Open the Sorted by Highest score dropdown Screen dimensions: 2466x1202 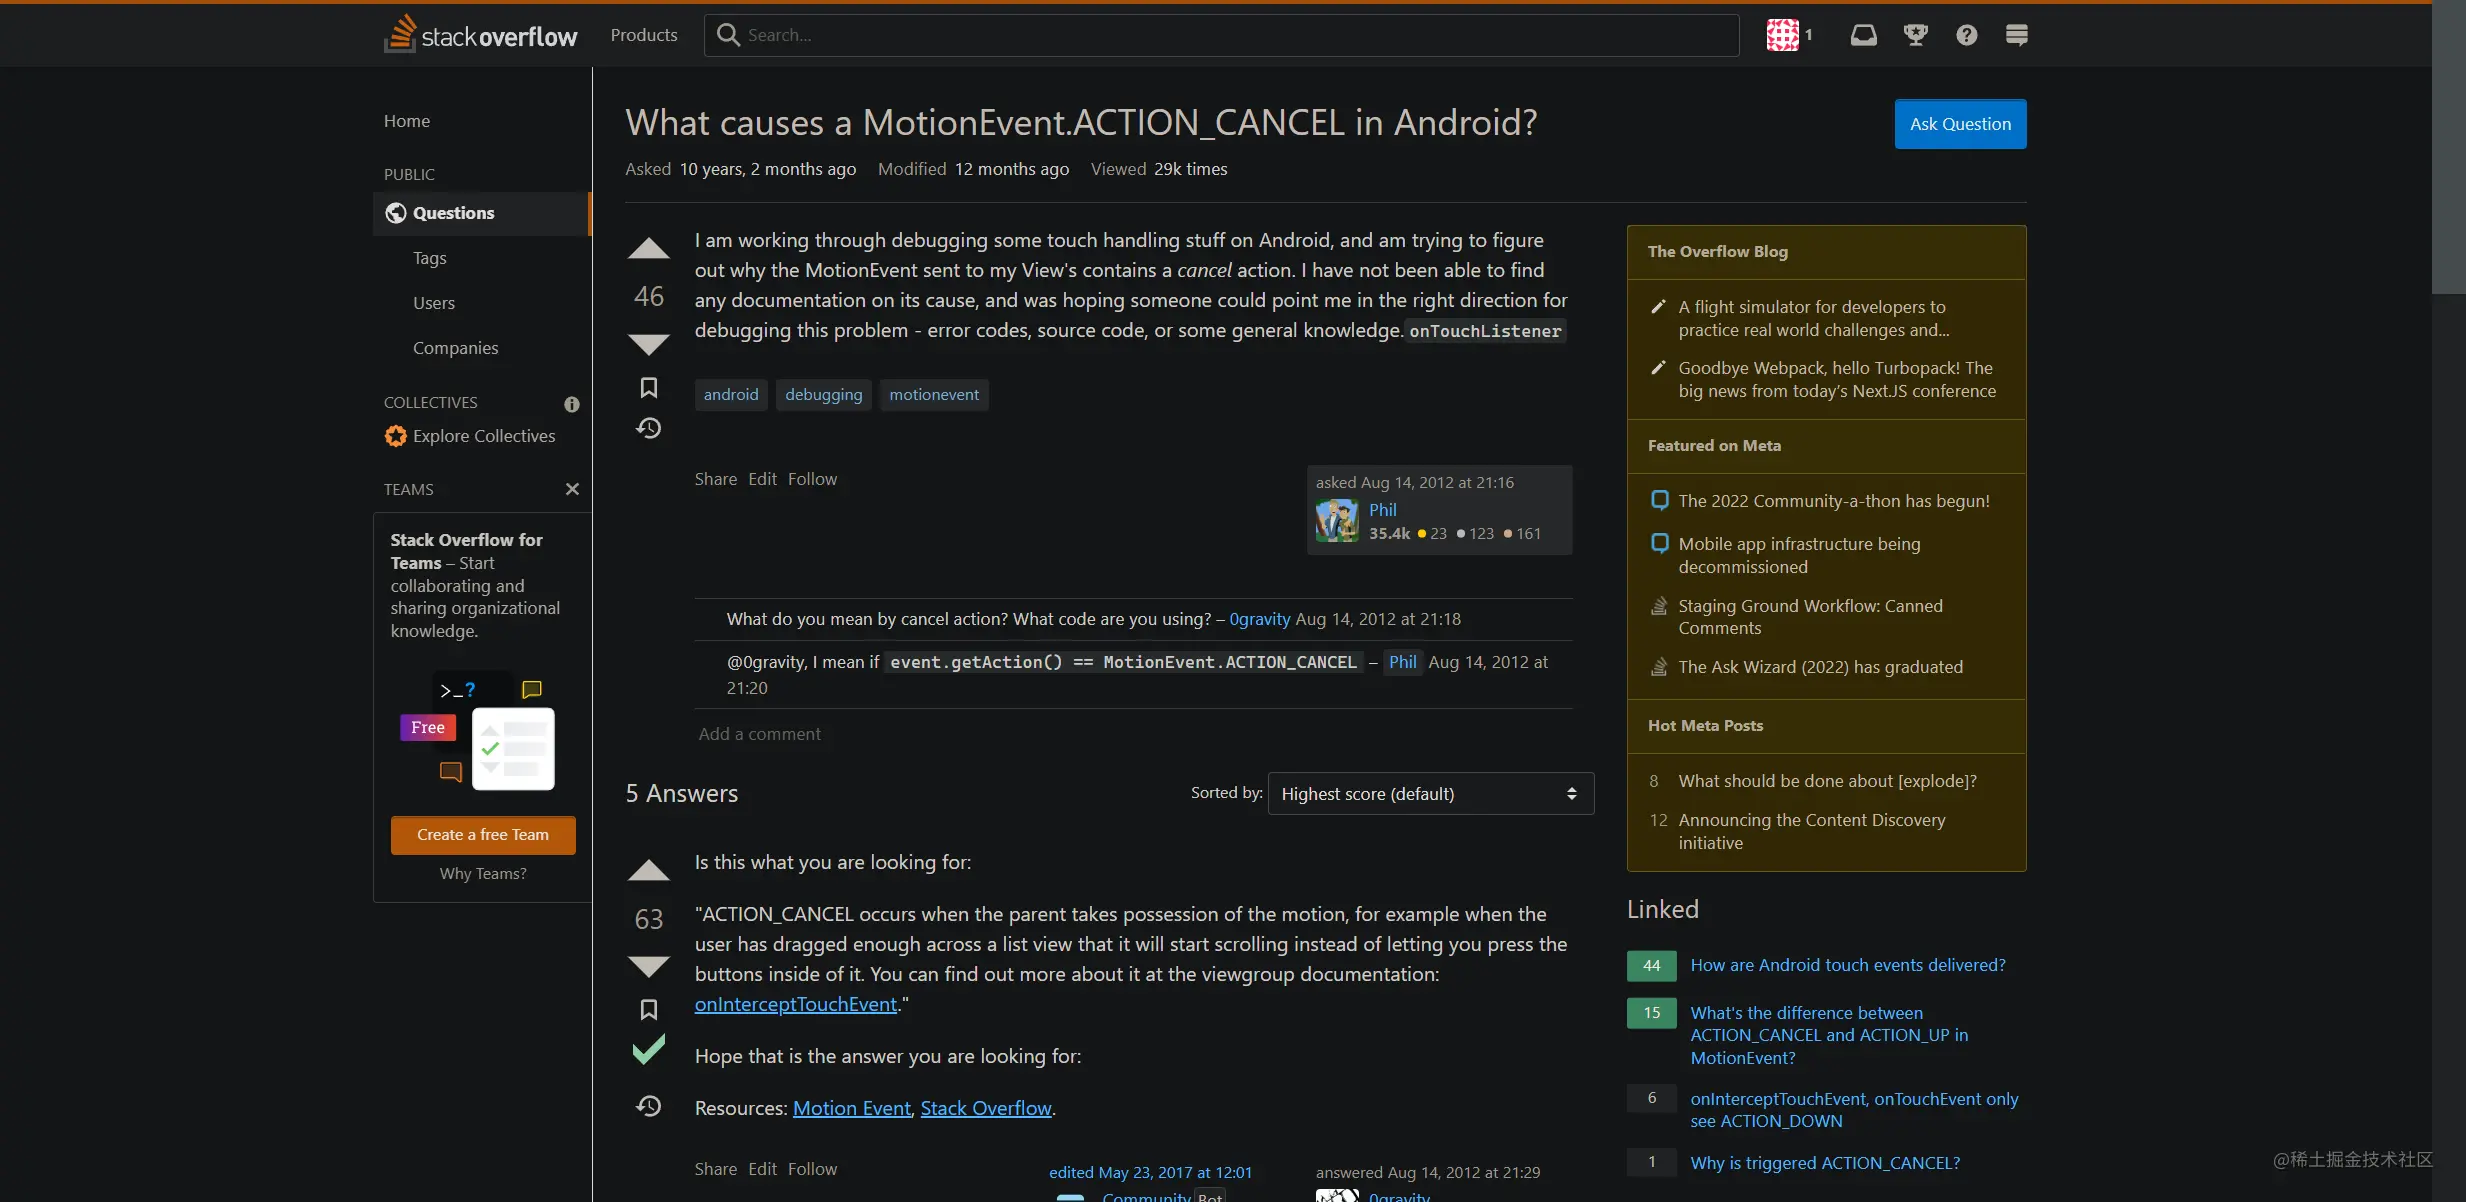pos(1430,793)
